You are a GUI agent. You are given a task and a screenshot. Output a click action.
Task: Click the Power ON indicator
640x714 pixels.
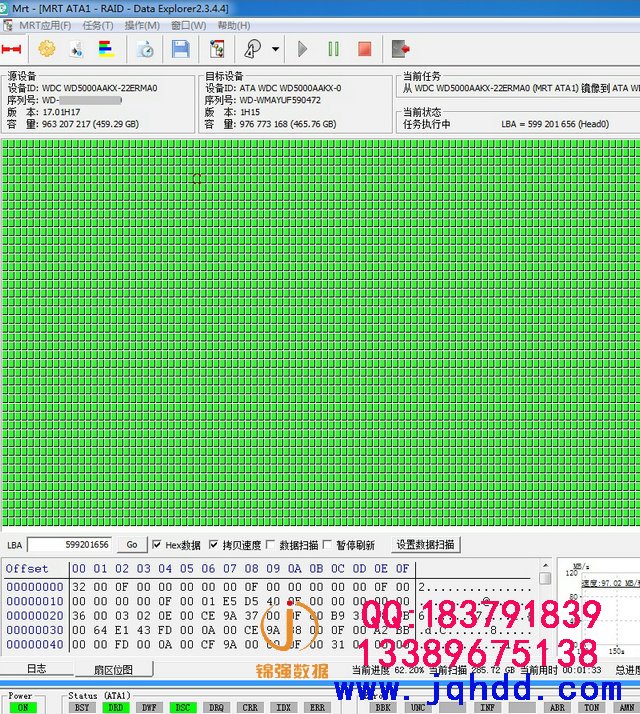(x=23, y=708)
